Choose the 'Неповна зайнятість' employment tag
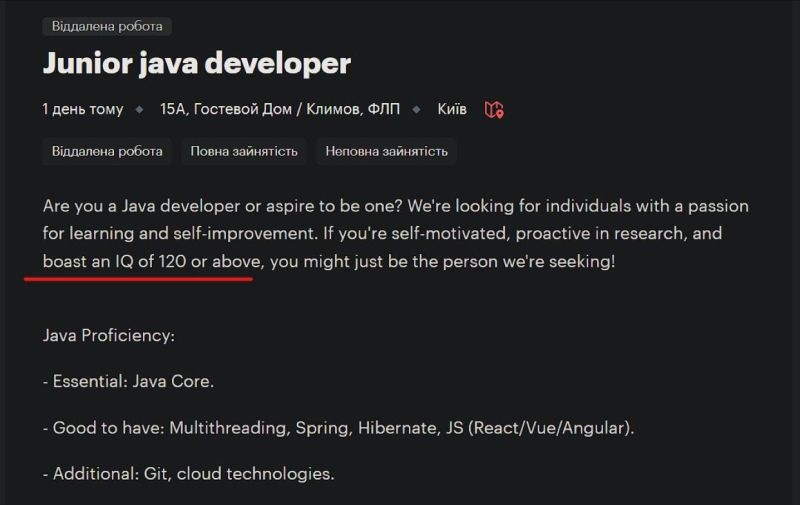Image resolution: width=800 pixels, height=505 pixels. [x=386, y=152]
